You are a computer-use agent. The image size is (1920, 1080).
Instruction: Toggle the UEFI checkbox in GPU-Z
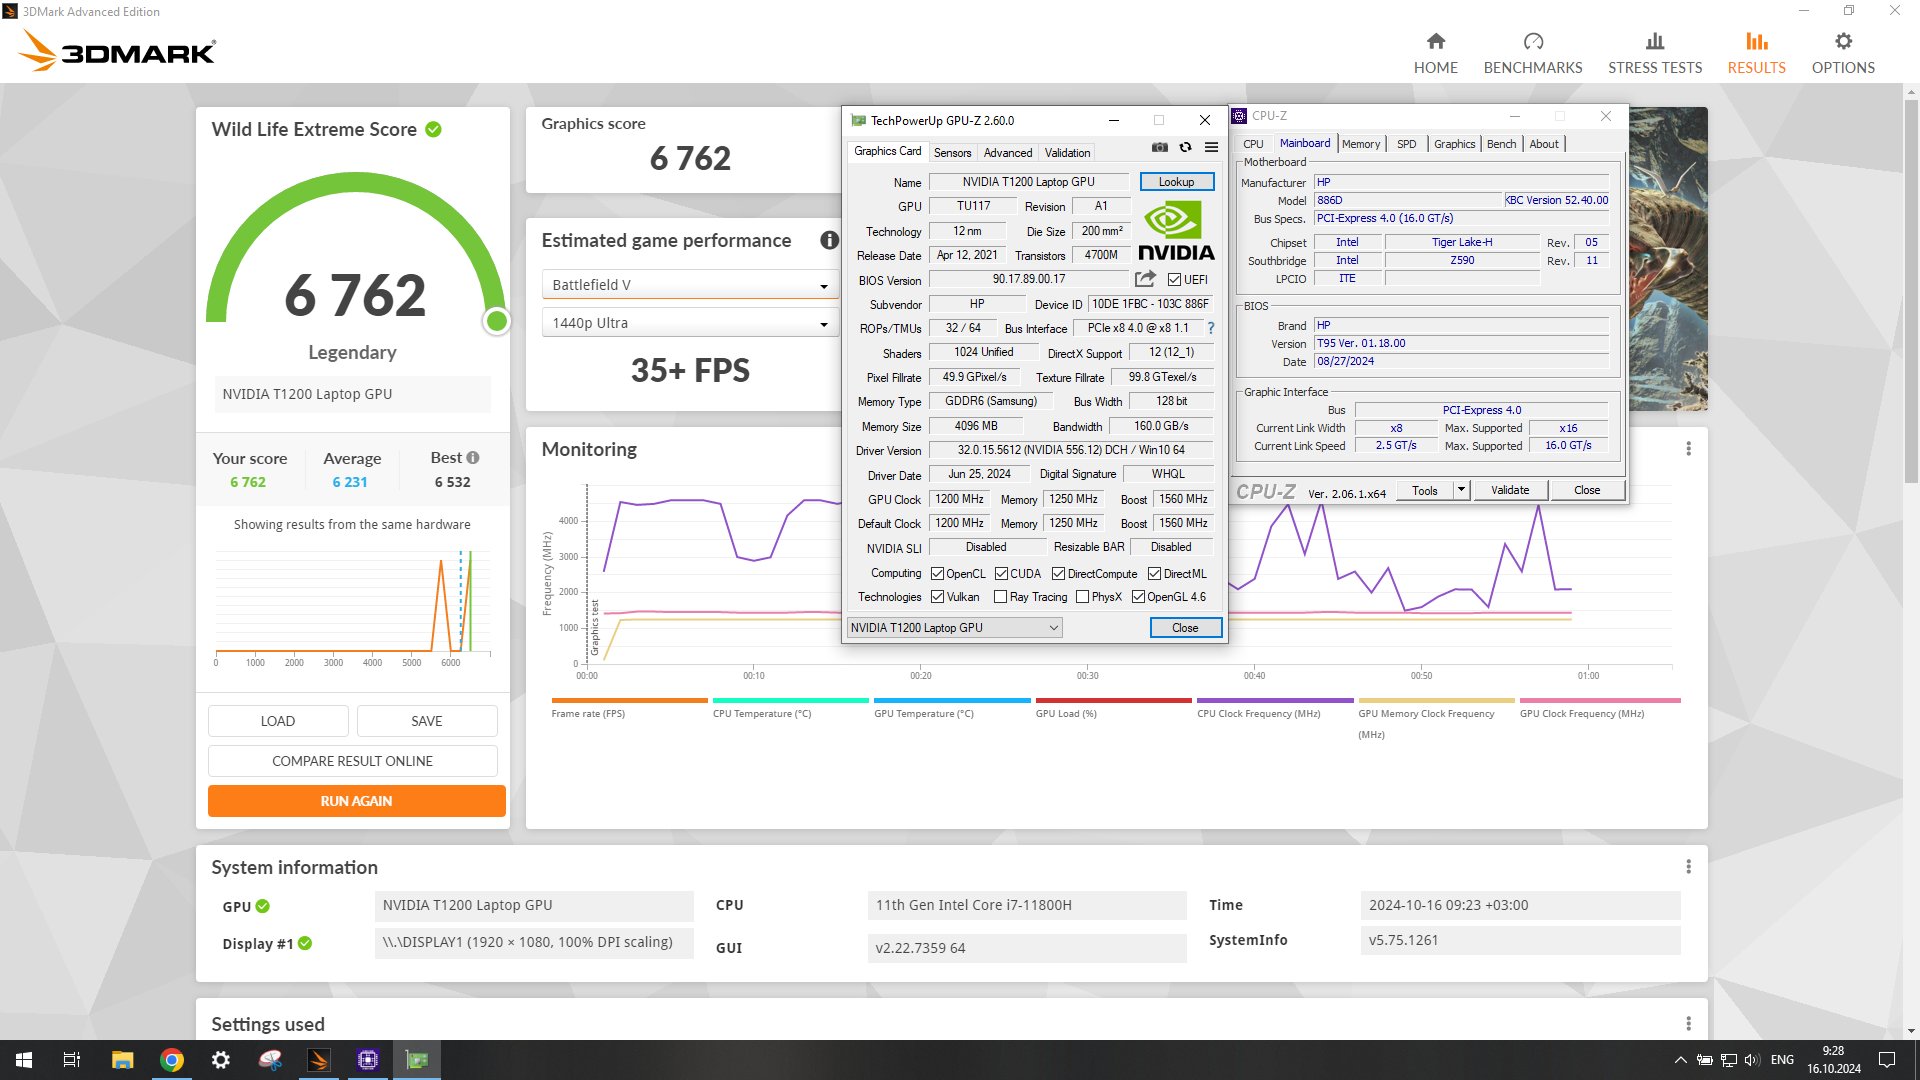point(1174,280)
